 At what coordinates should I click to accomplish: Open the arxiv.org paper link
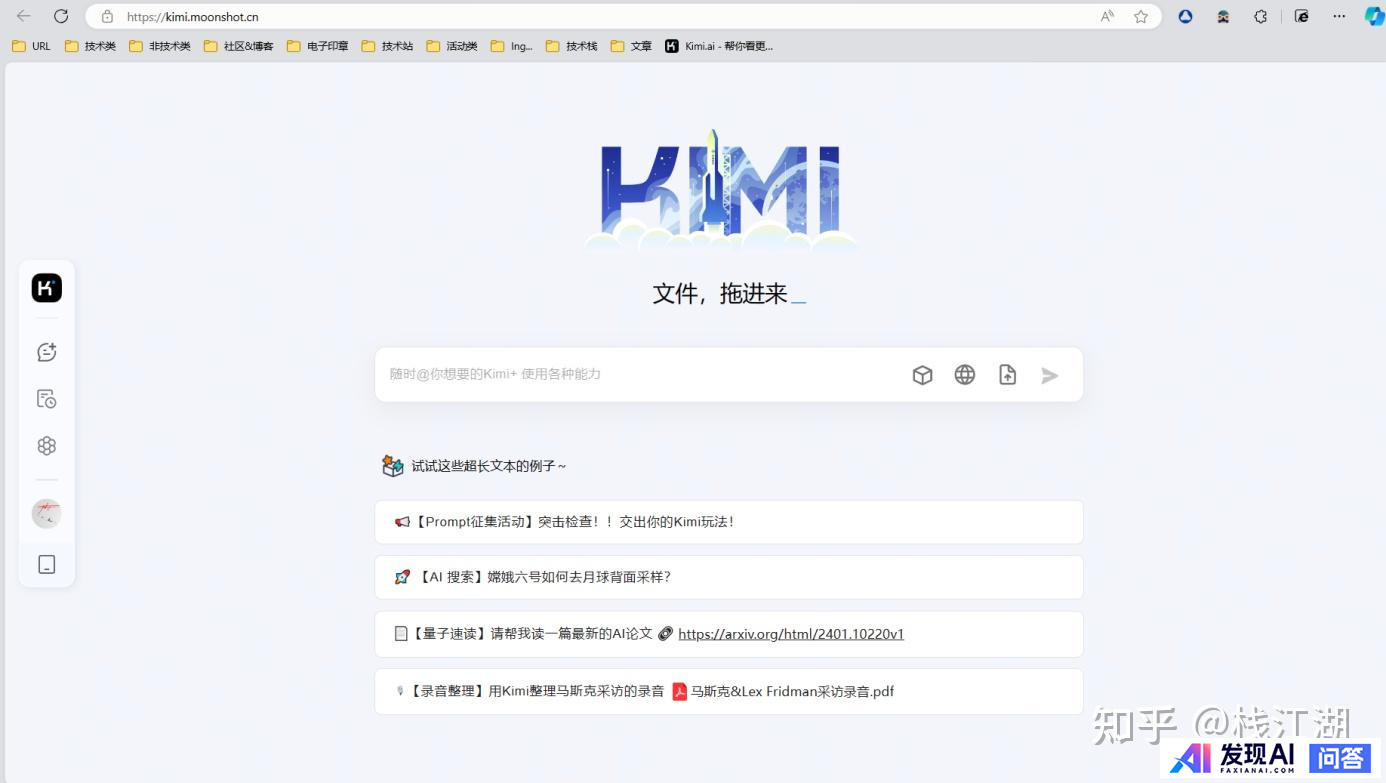coord(790,634)
